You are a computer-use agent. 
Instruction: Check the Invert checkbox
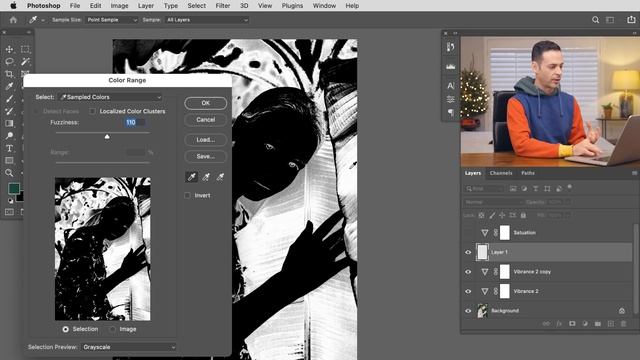[x=187, y=196]
